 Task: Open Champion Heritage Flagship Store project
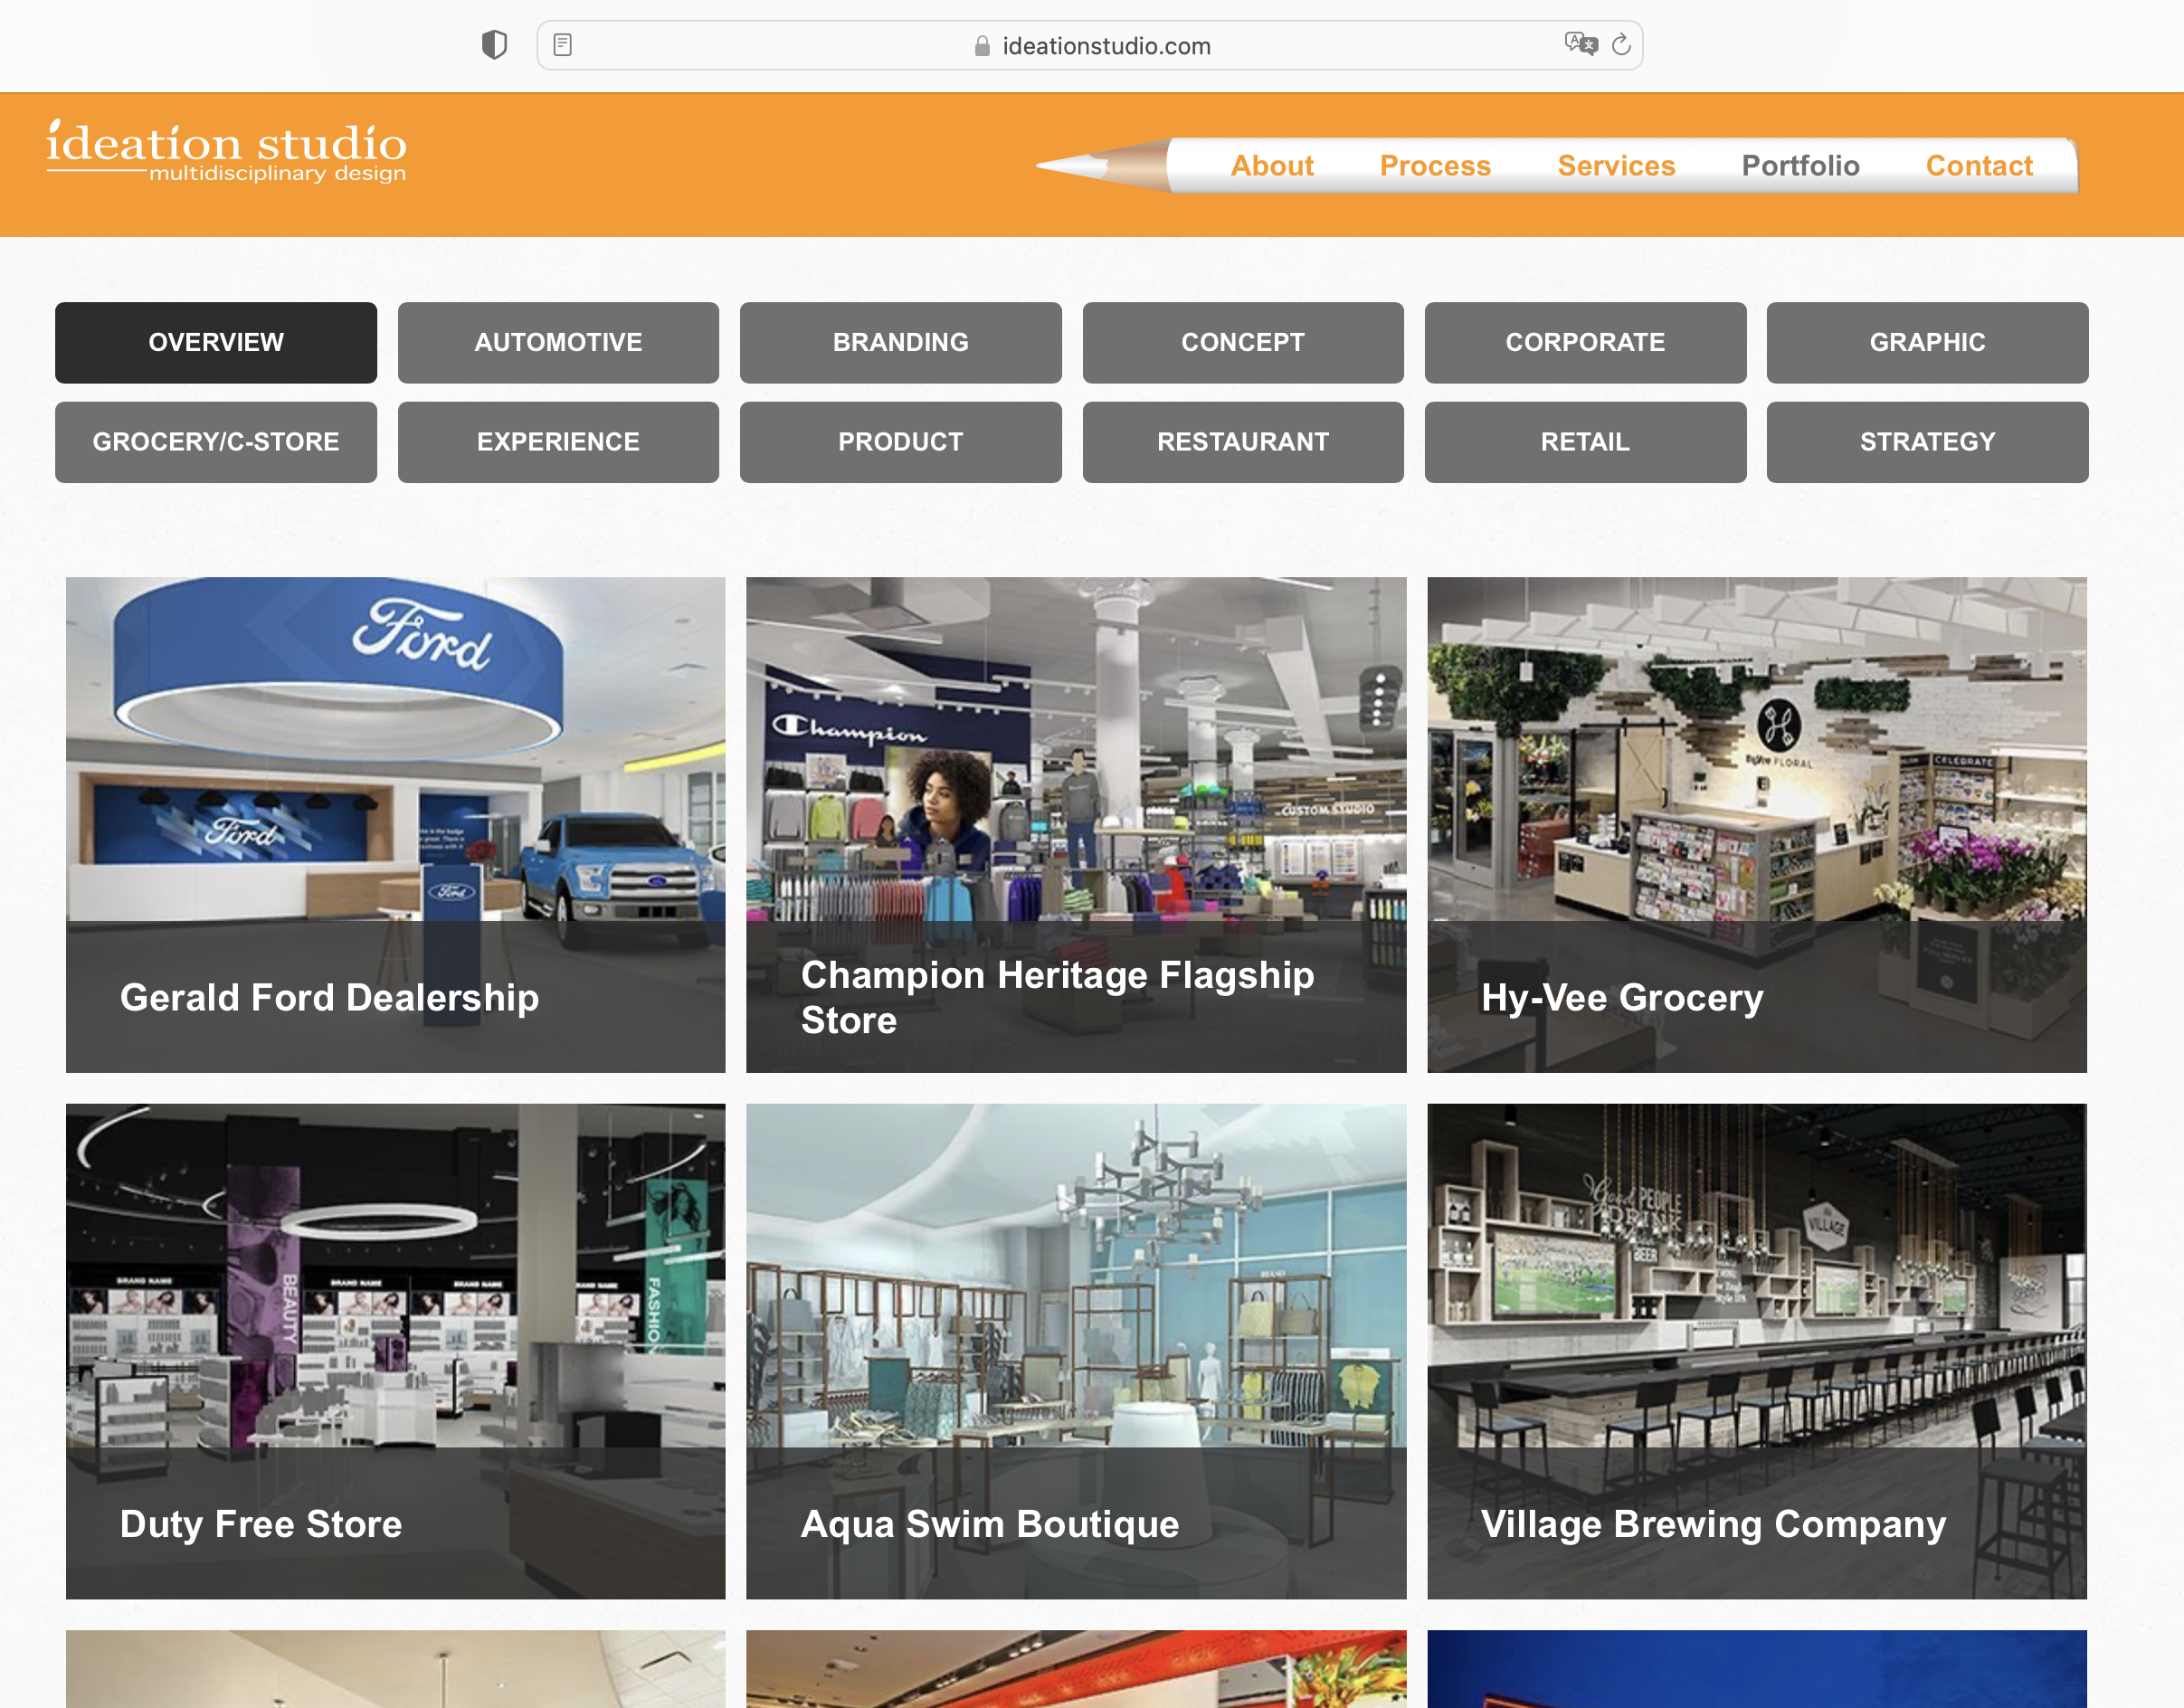(x=1076, y=825)
